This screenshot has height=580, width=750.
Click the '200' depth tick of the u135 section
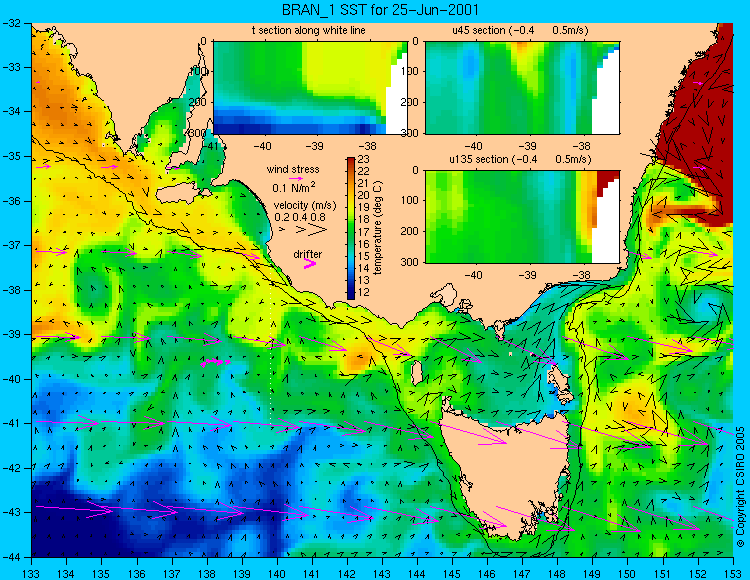tap(410, 231)
